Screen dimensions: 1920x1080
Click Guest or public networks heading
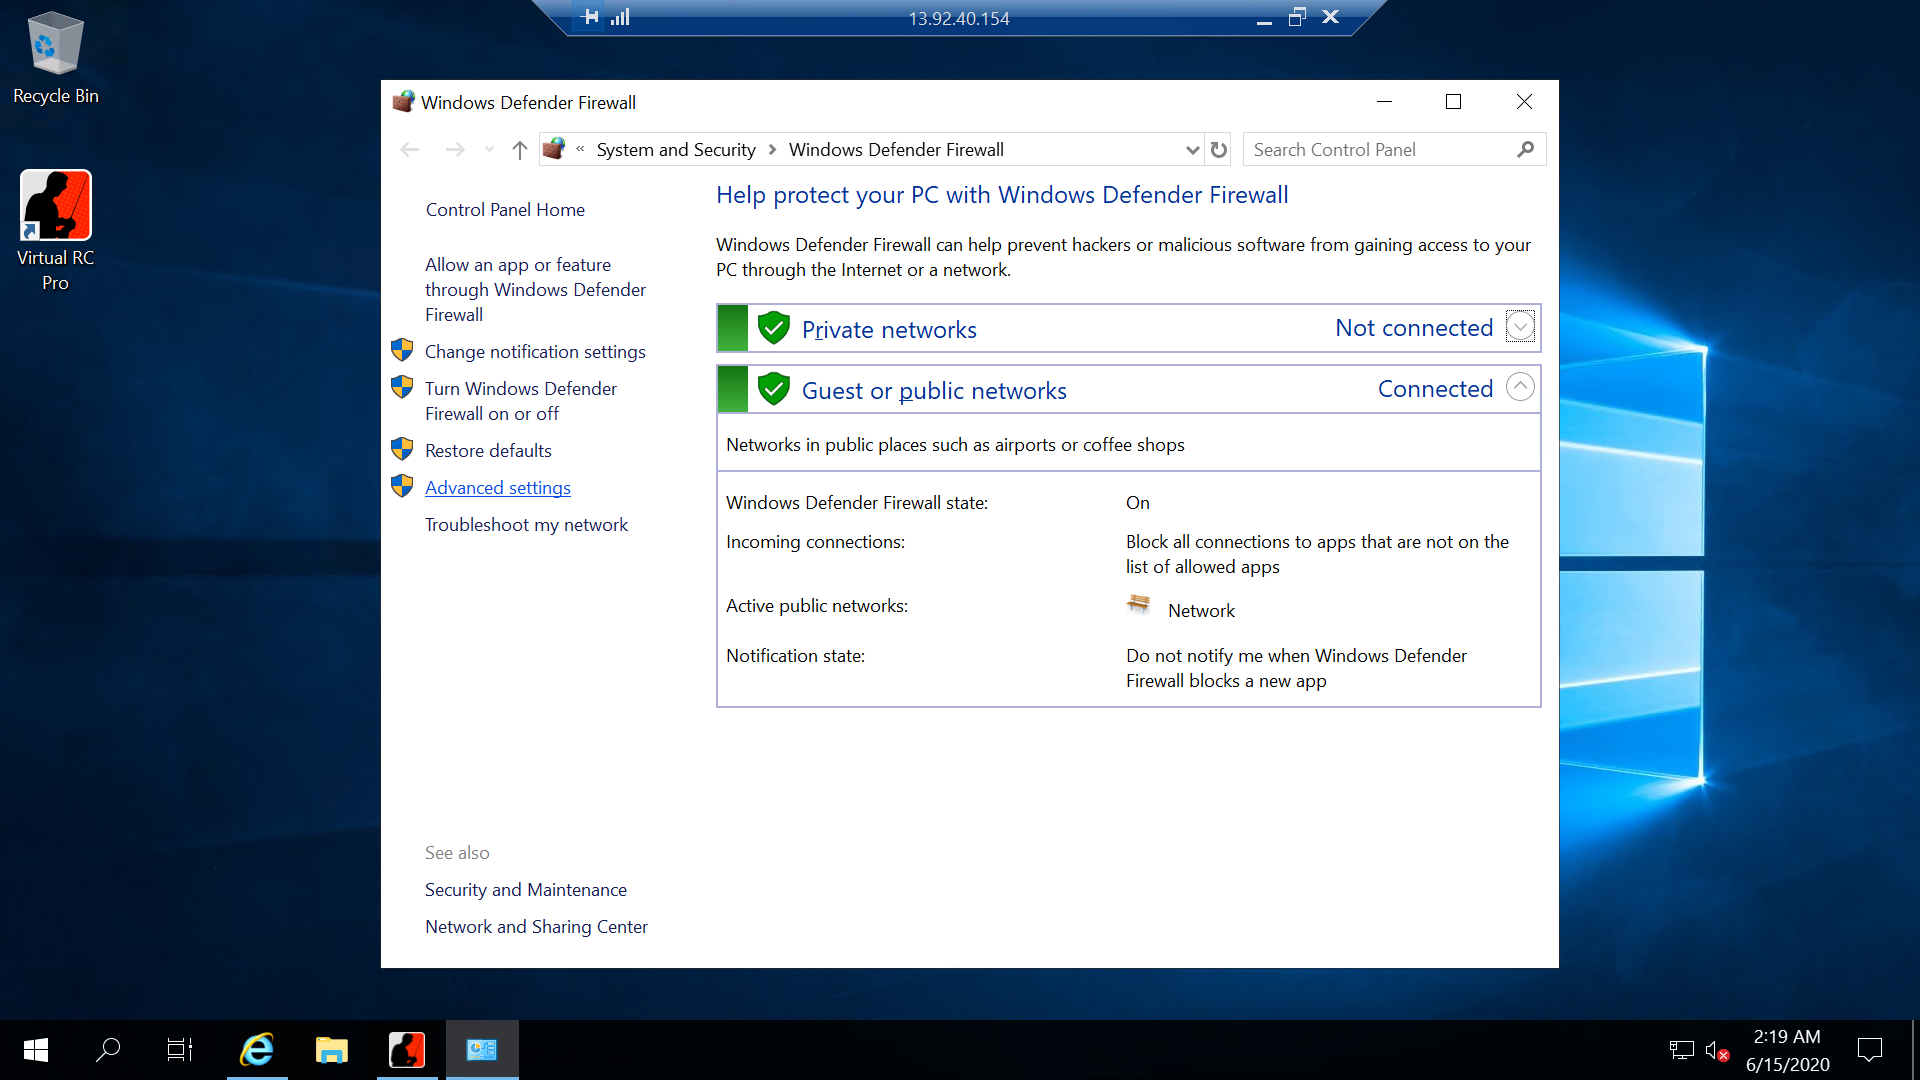click(934, 391)
